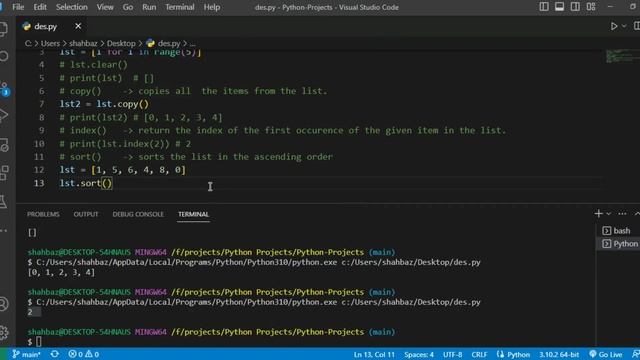Show additional views ellipsis in activity bar

click(x=4, y=231)
